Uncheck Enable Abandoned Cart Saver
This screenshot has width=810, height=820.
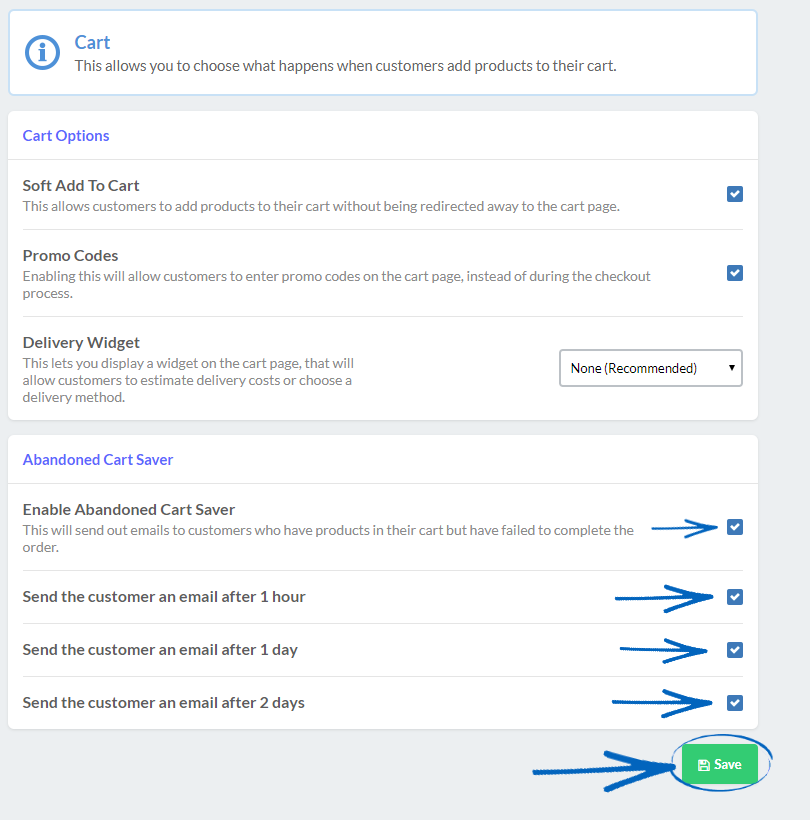click(735, 527)
